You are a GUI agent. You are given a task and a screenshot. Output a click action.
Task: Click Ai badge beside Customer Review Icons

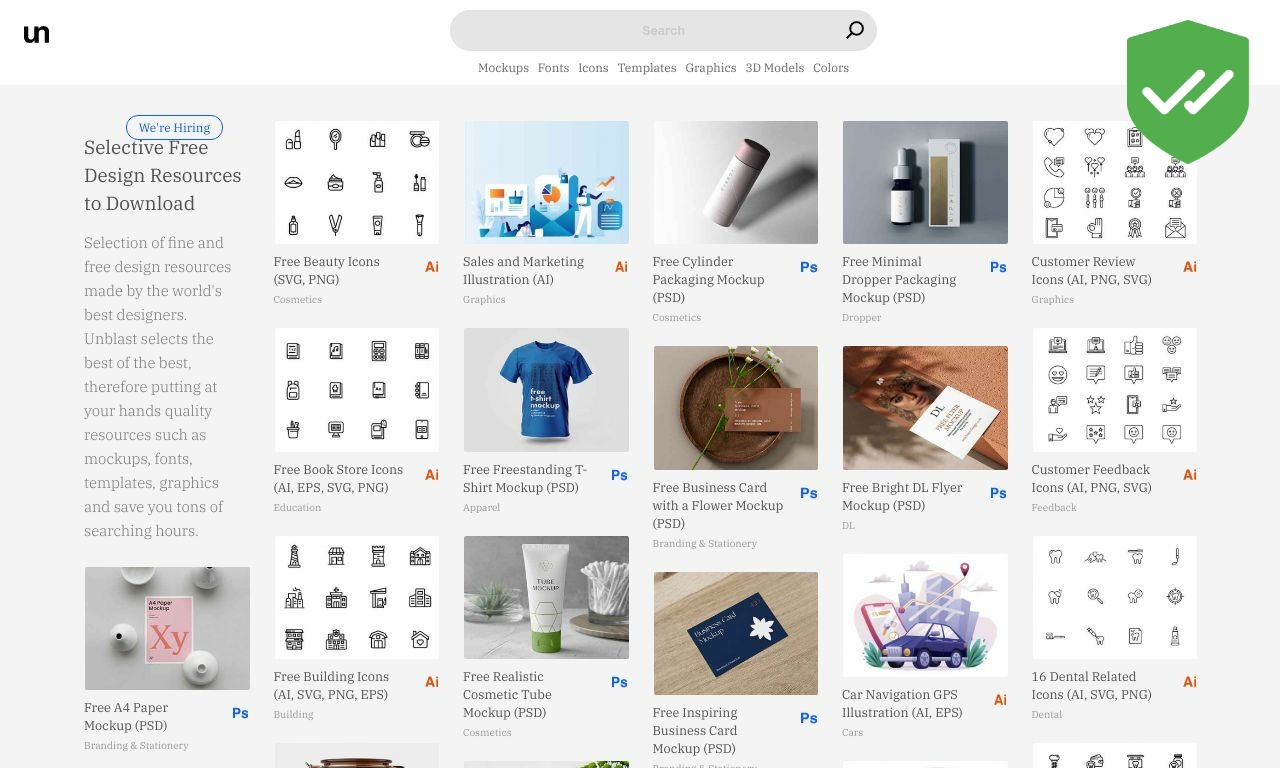[x=1190, y=267]
